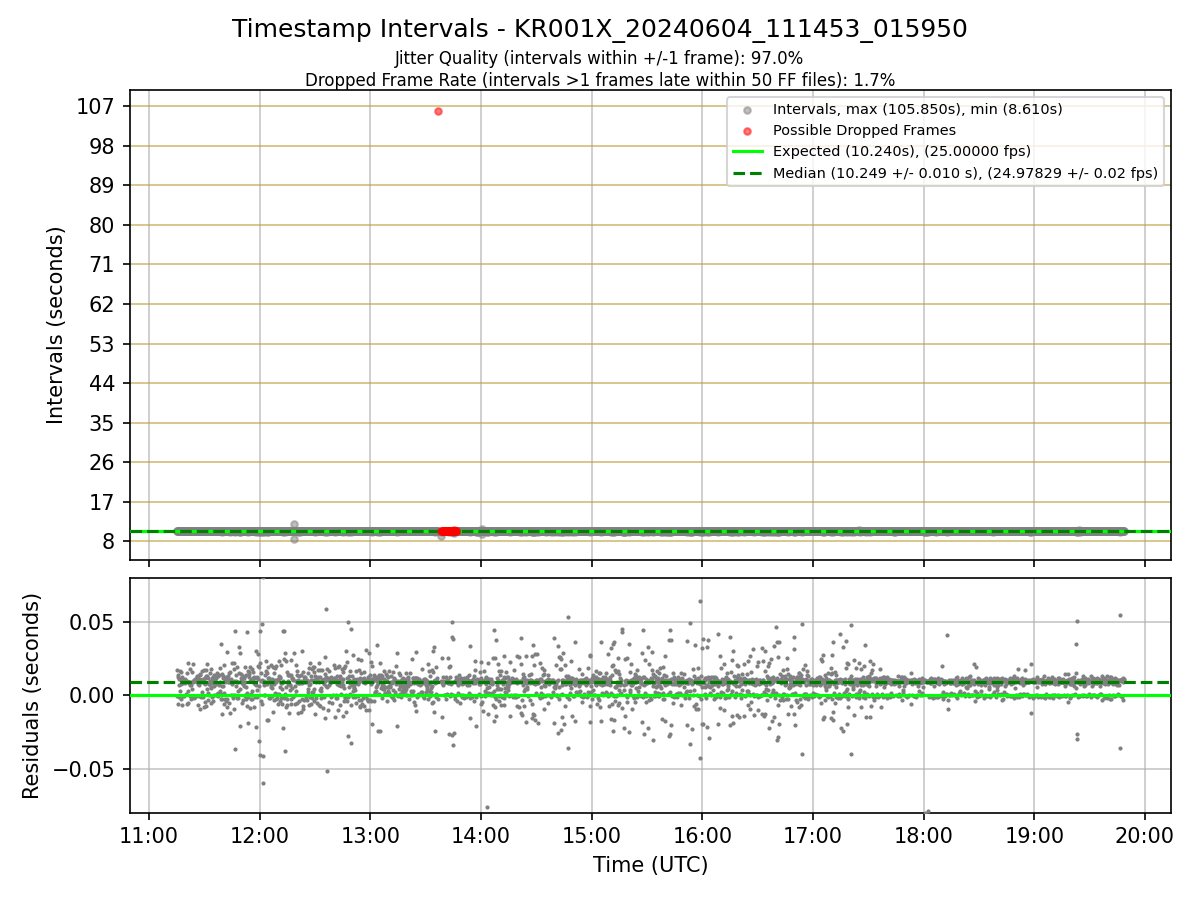The image size is (1200, 900).
Task: Click the x-axis tick label '14:00'
Action: tap(481, 836)
